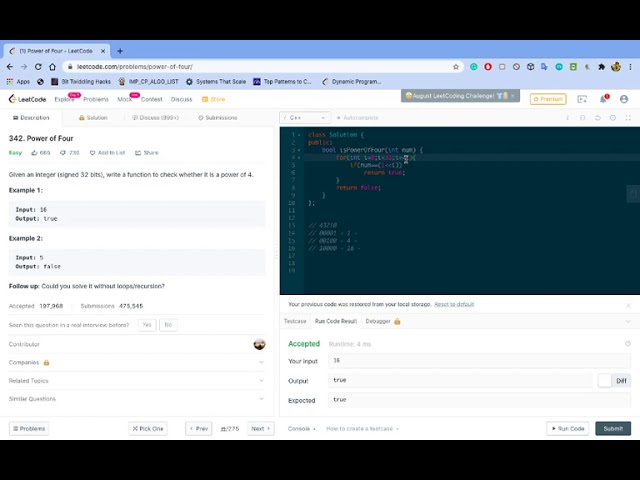Switch to the Testcase tab
This screenshot has height=480, width=640.
point(295,321)
